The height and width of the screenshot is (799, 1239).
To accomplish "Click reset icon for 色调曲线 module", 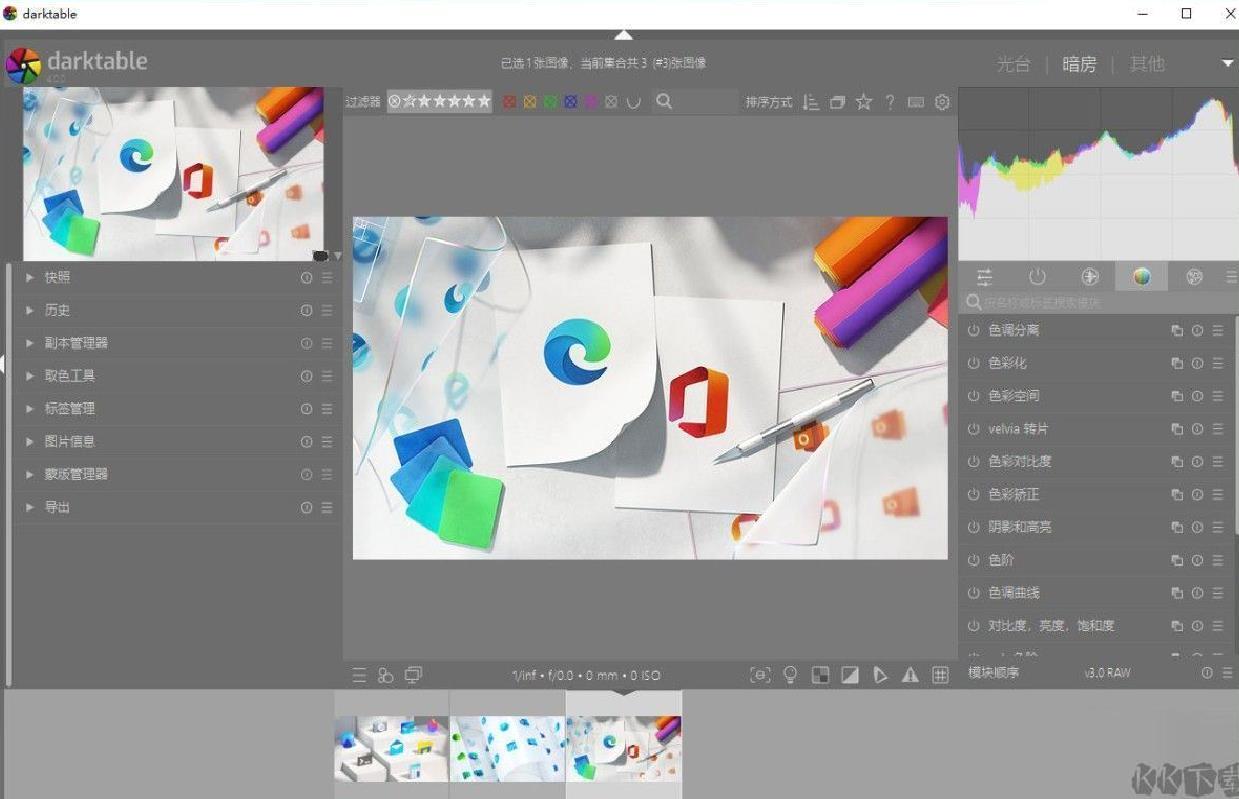I will (x=1197, y=593).
